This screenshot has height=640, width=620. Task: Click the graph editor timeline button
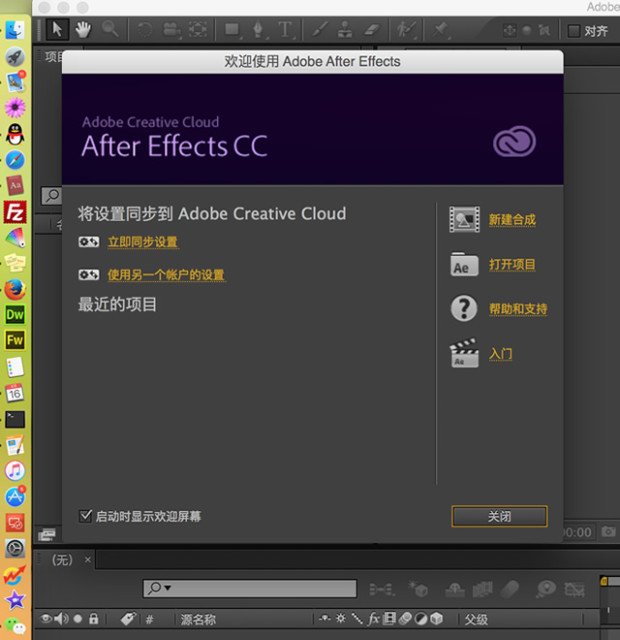574,589
